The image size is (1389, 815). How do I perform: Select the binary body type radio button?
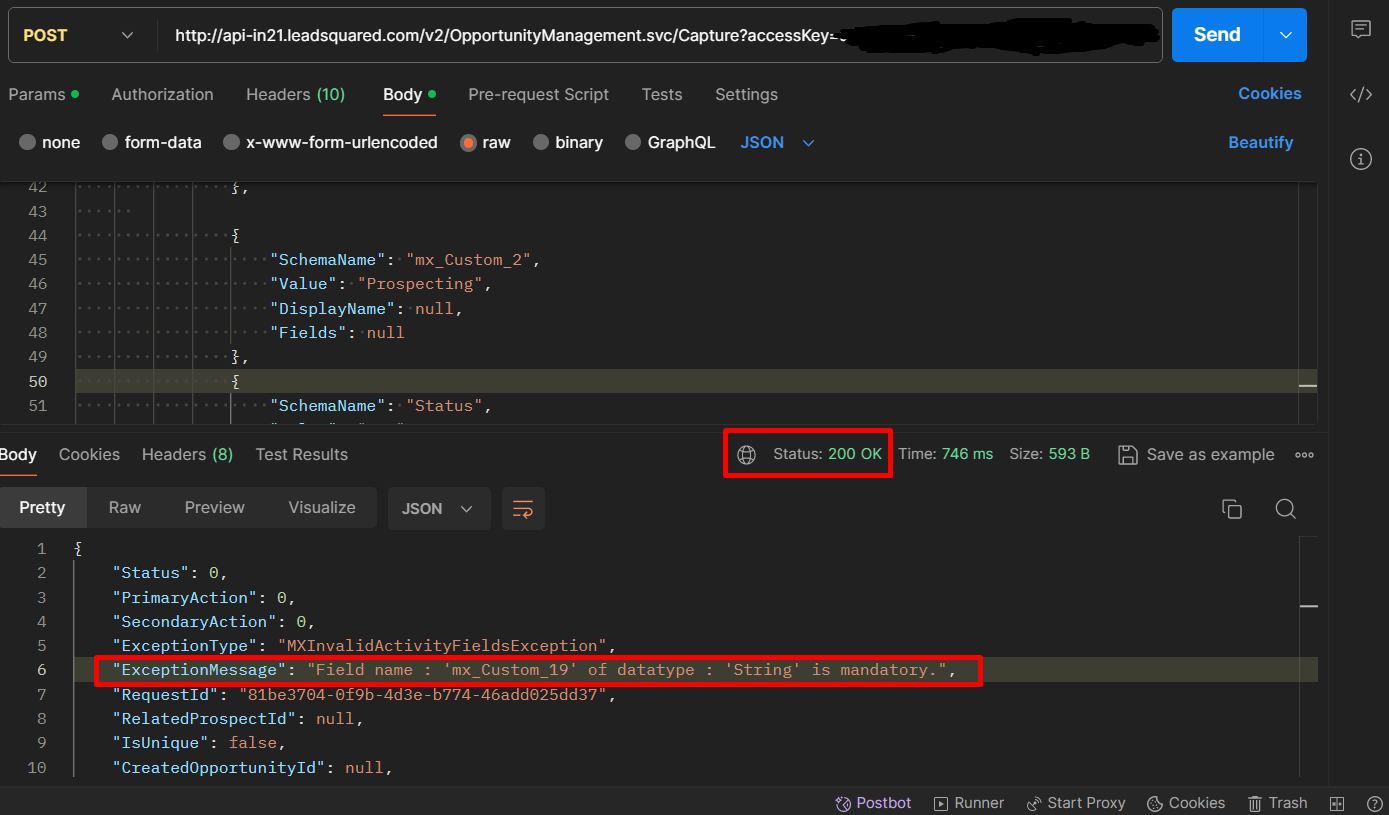click(x=541, y=143)
